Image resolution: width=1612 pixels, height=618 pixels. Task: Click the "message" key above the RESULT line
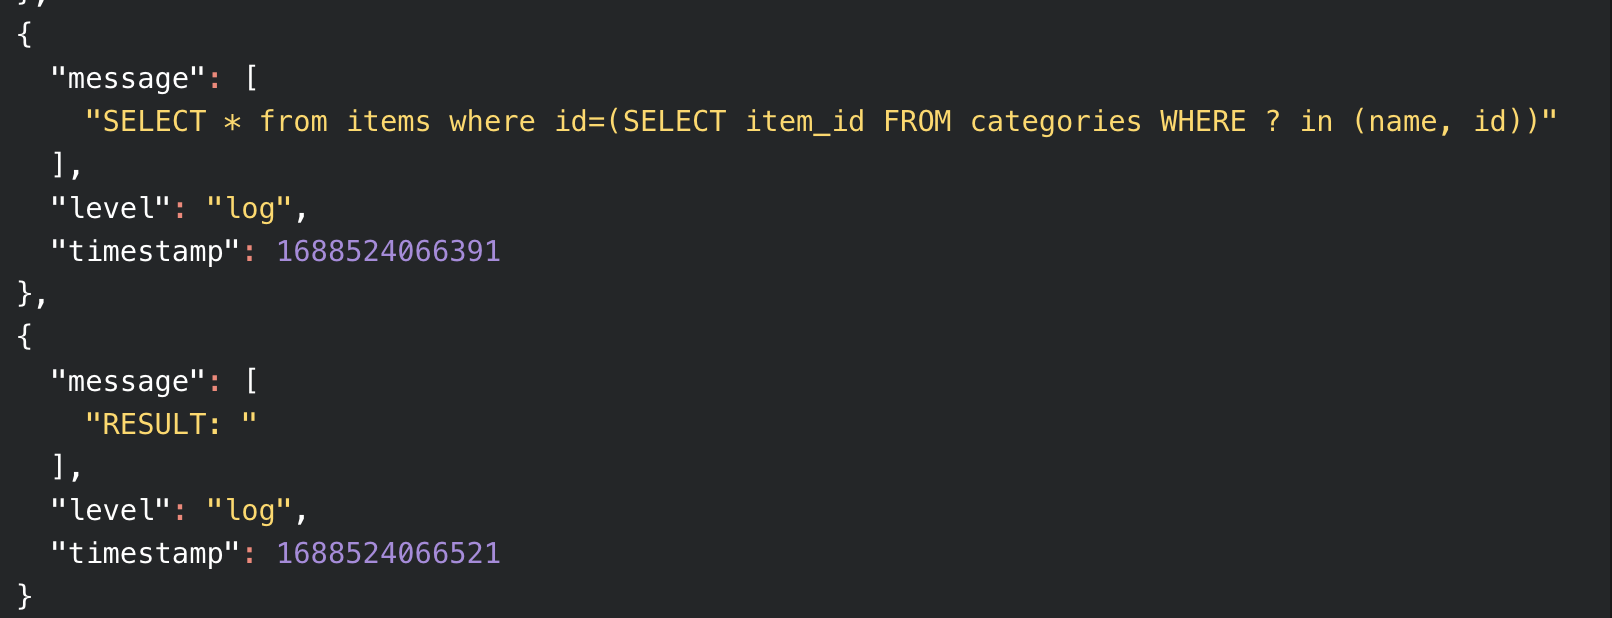[x=128, y=381]
